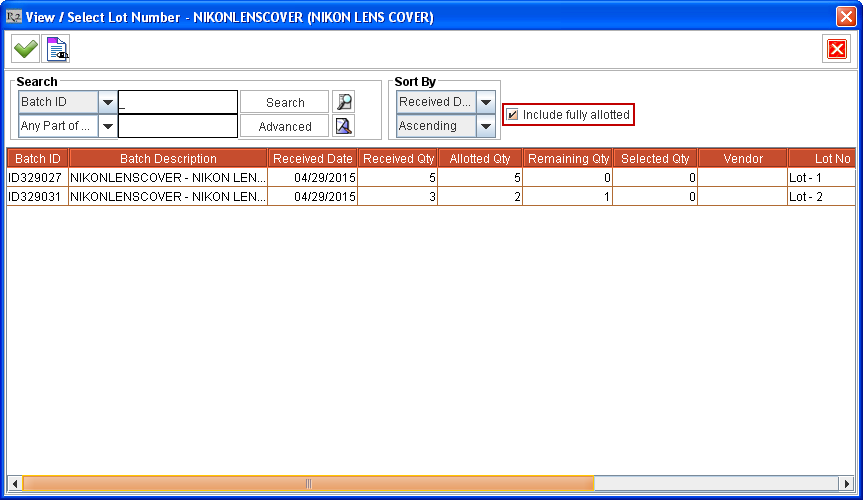Click the magnifier icon beside Search button
Image resolution: width=863 pixels, height=500 pixels.
coord(343,102)
